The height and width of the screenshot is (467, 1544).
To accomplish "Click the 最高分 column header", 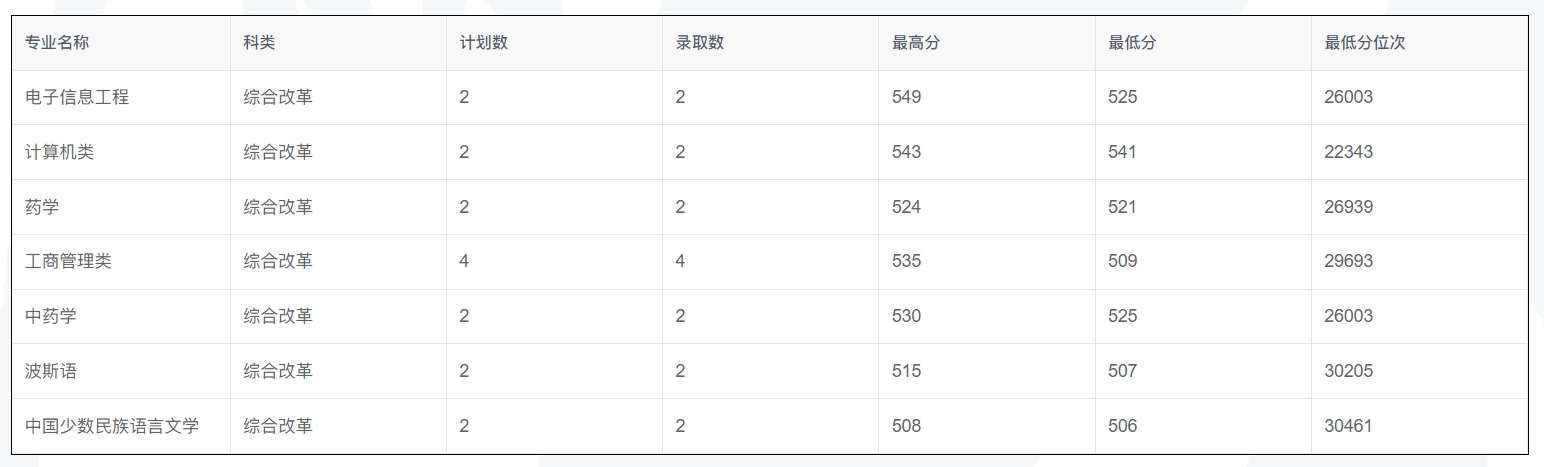I will pyautogui.click(x=915, y=43).
